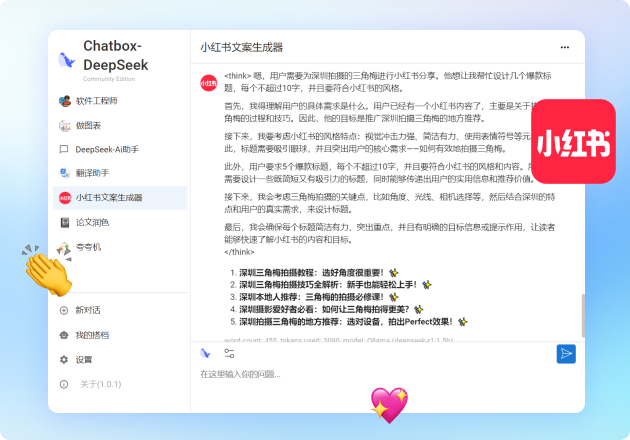Open the 夸夸机 conversation
The image size is (630, 440).
(x=88, y=246)
